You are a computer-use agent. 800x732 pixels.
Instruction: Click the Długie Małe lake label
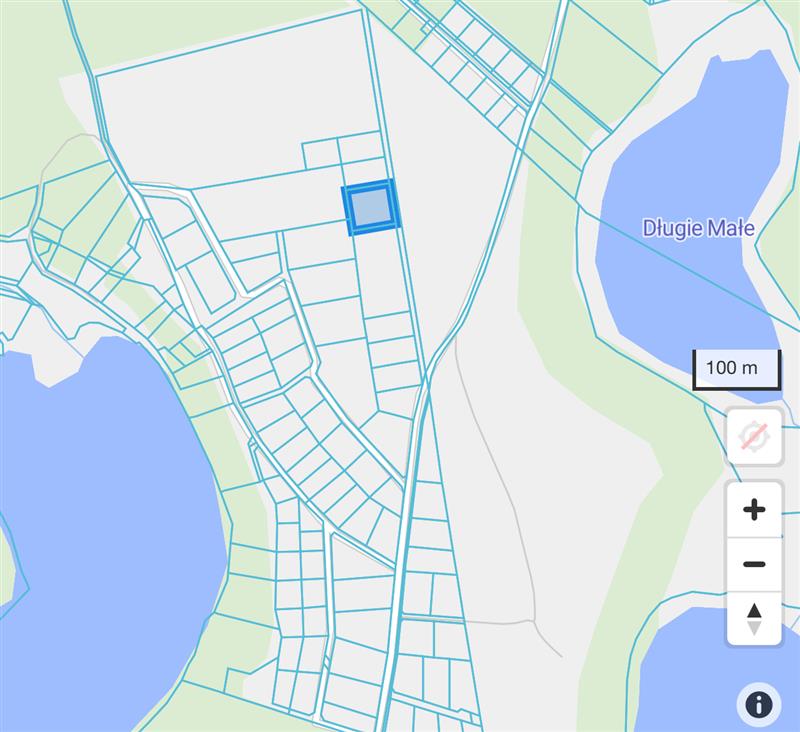click(x=698, y=229)
